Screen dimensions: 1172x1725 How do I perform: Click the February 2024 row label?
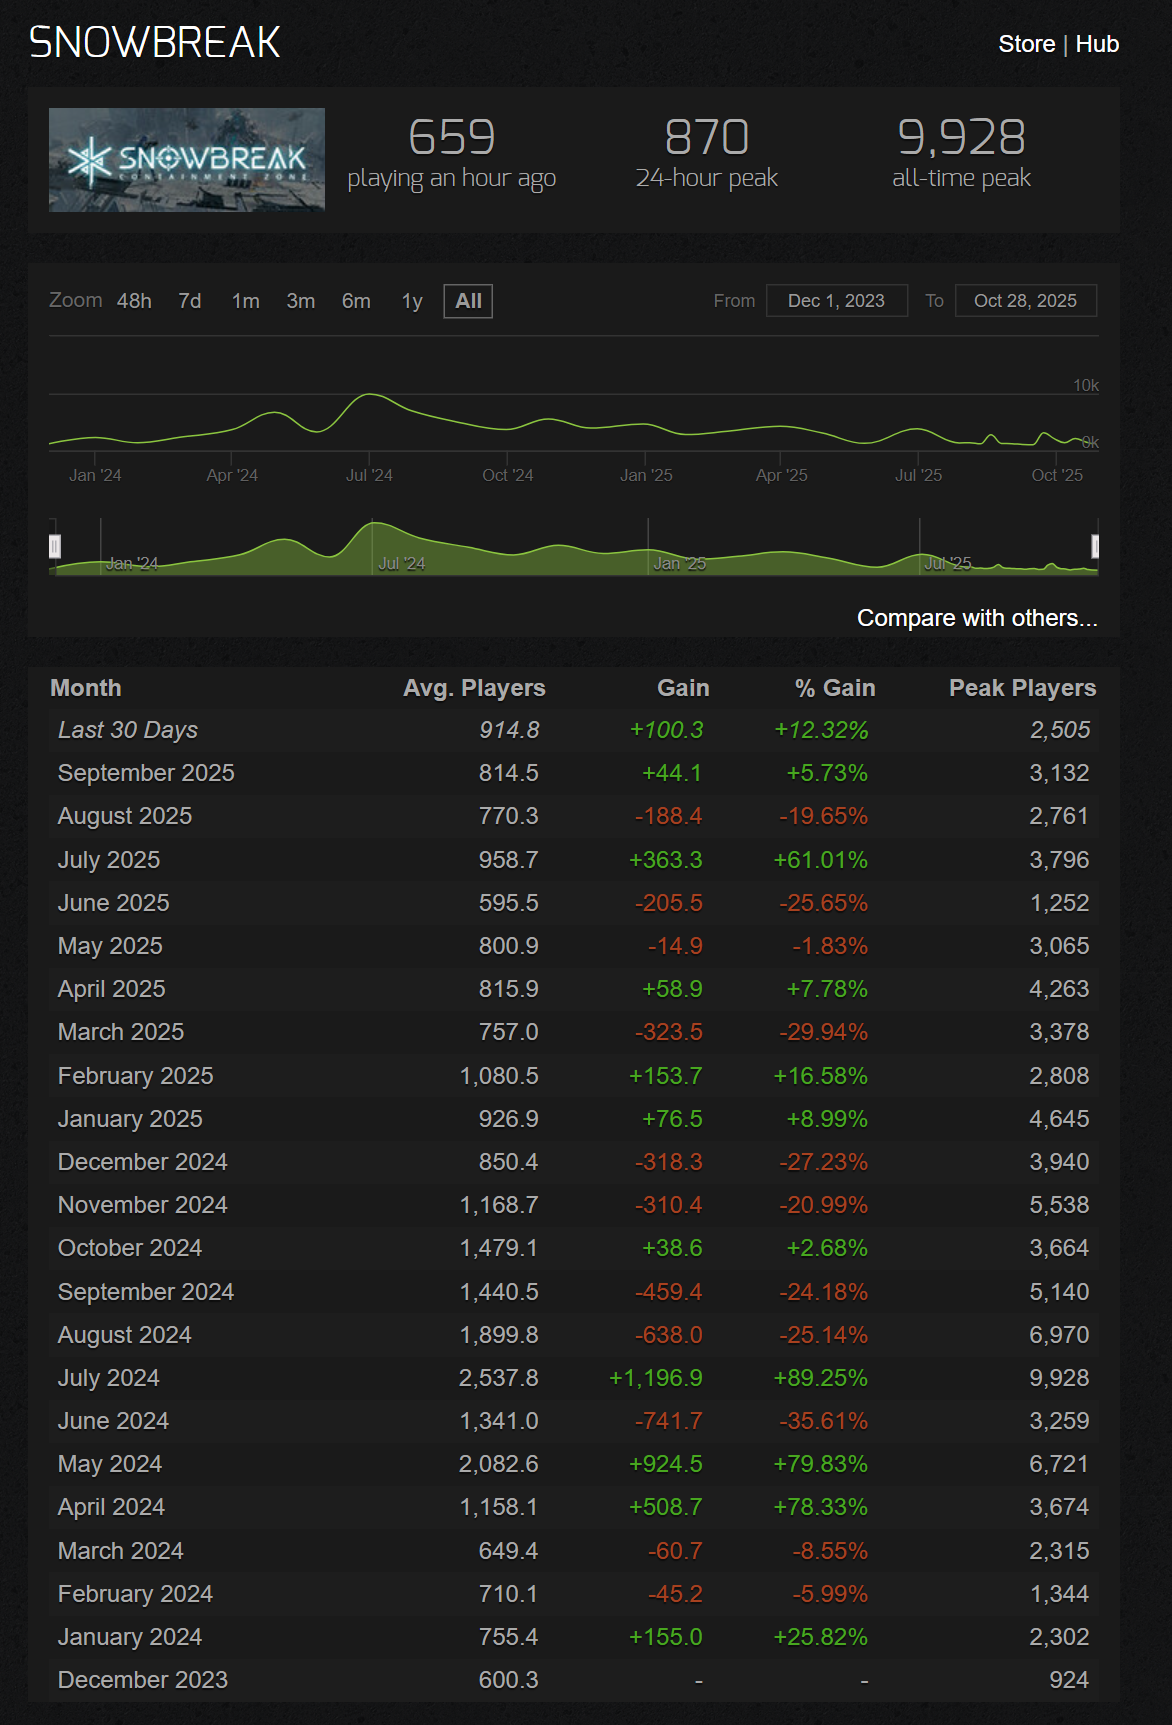pyautogui.click(x=136, y=1594)
